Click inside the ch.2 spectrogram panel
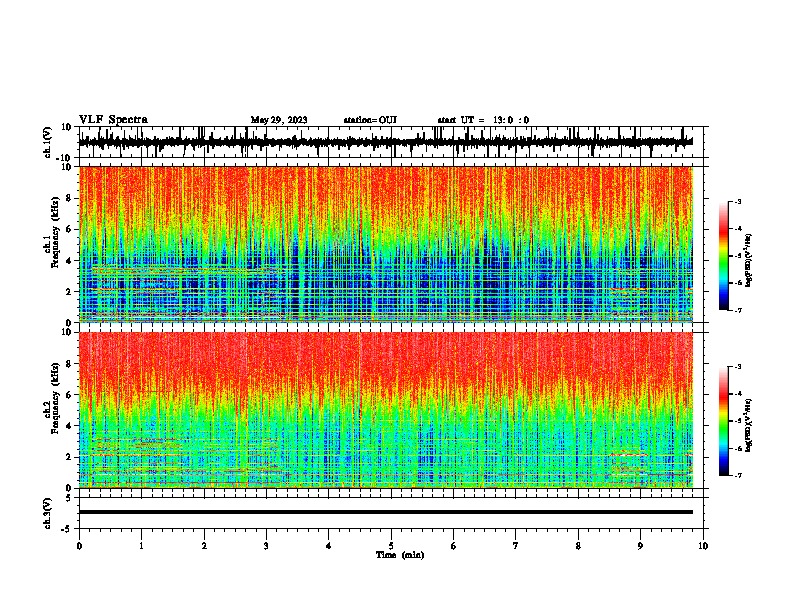Viewport: 792px width, 612px height. coord(386,410)
